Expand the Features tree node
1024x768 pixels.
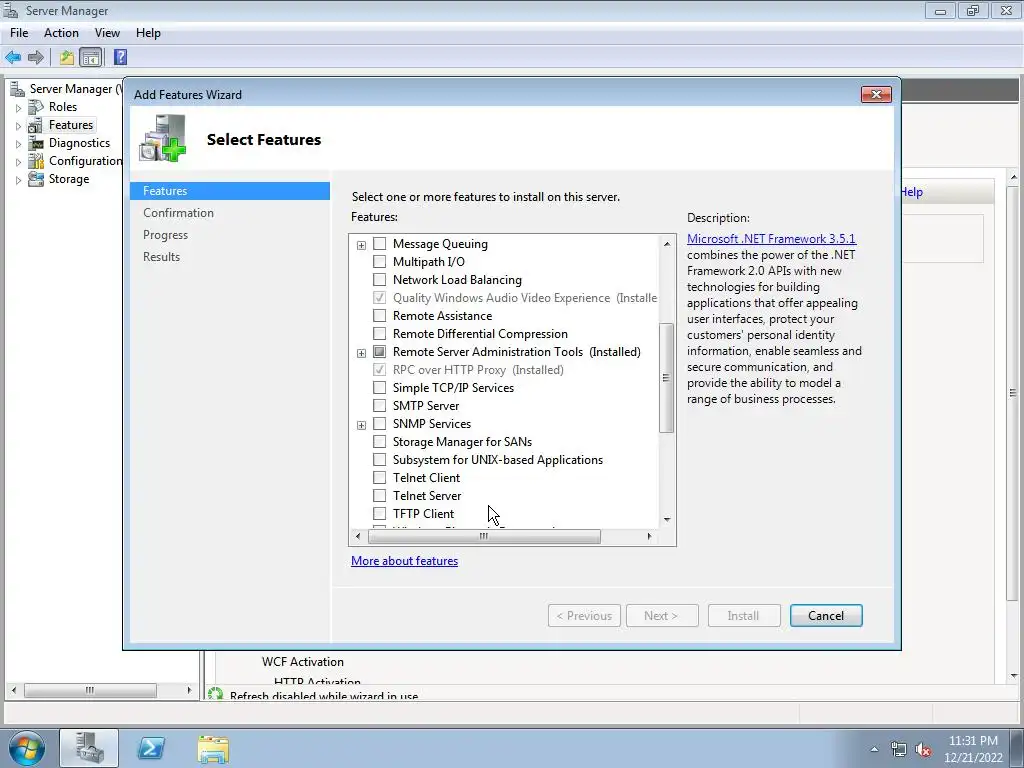pos(18,125)
